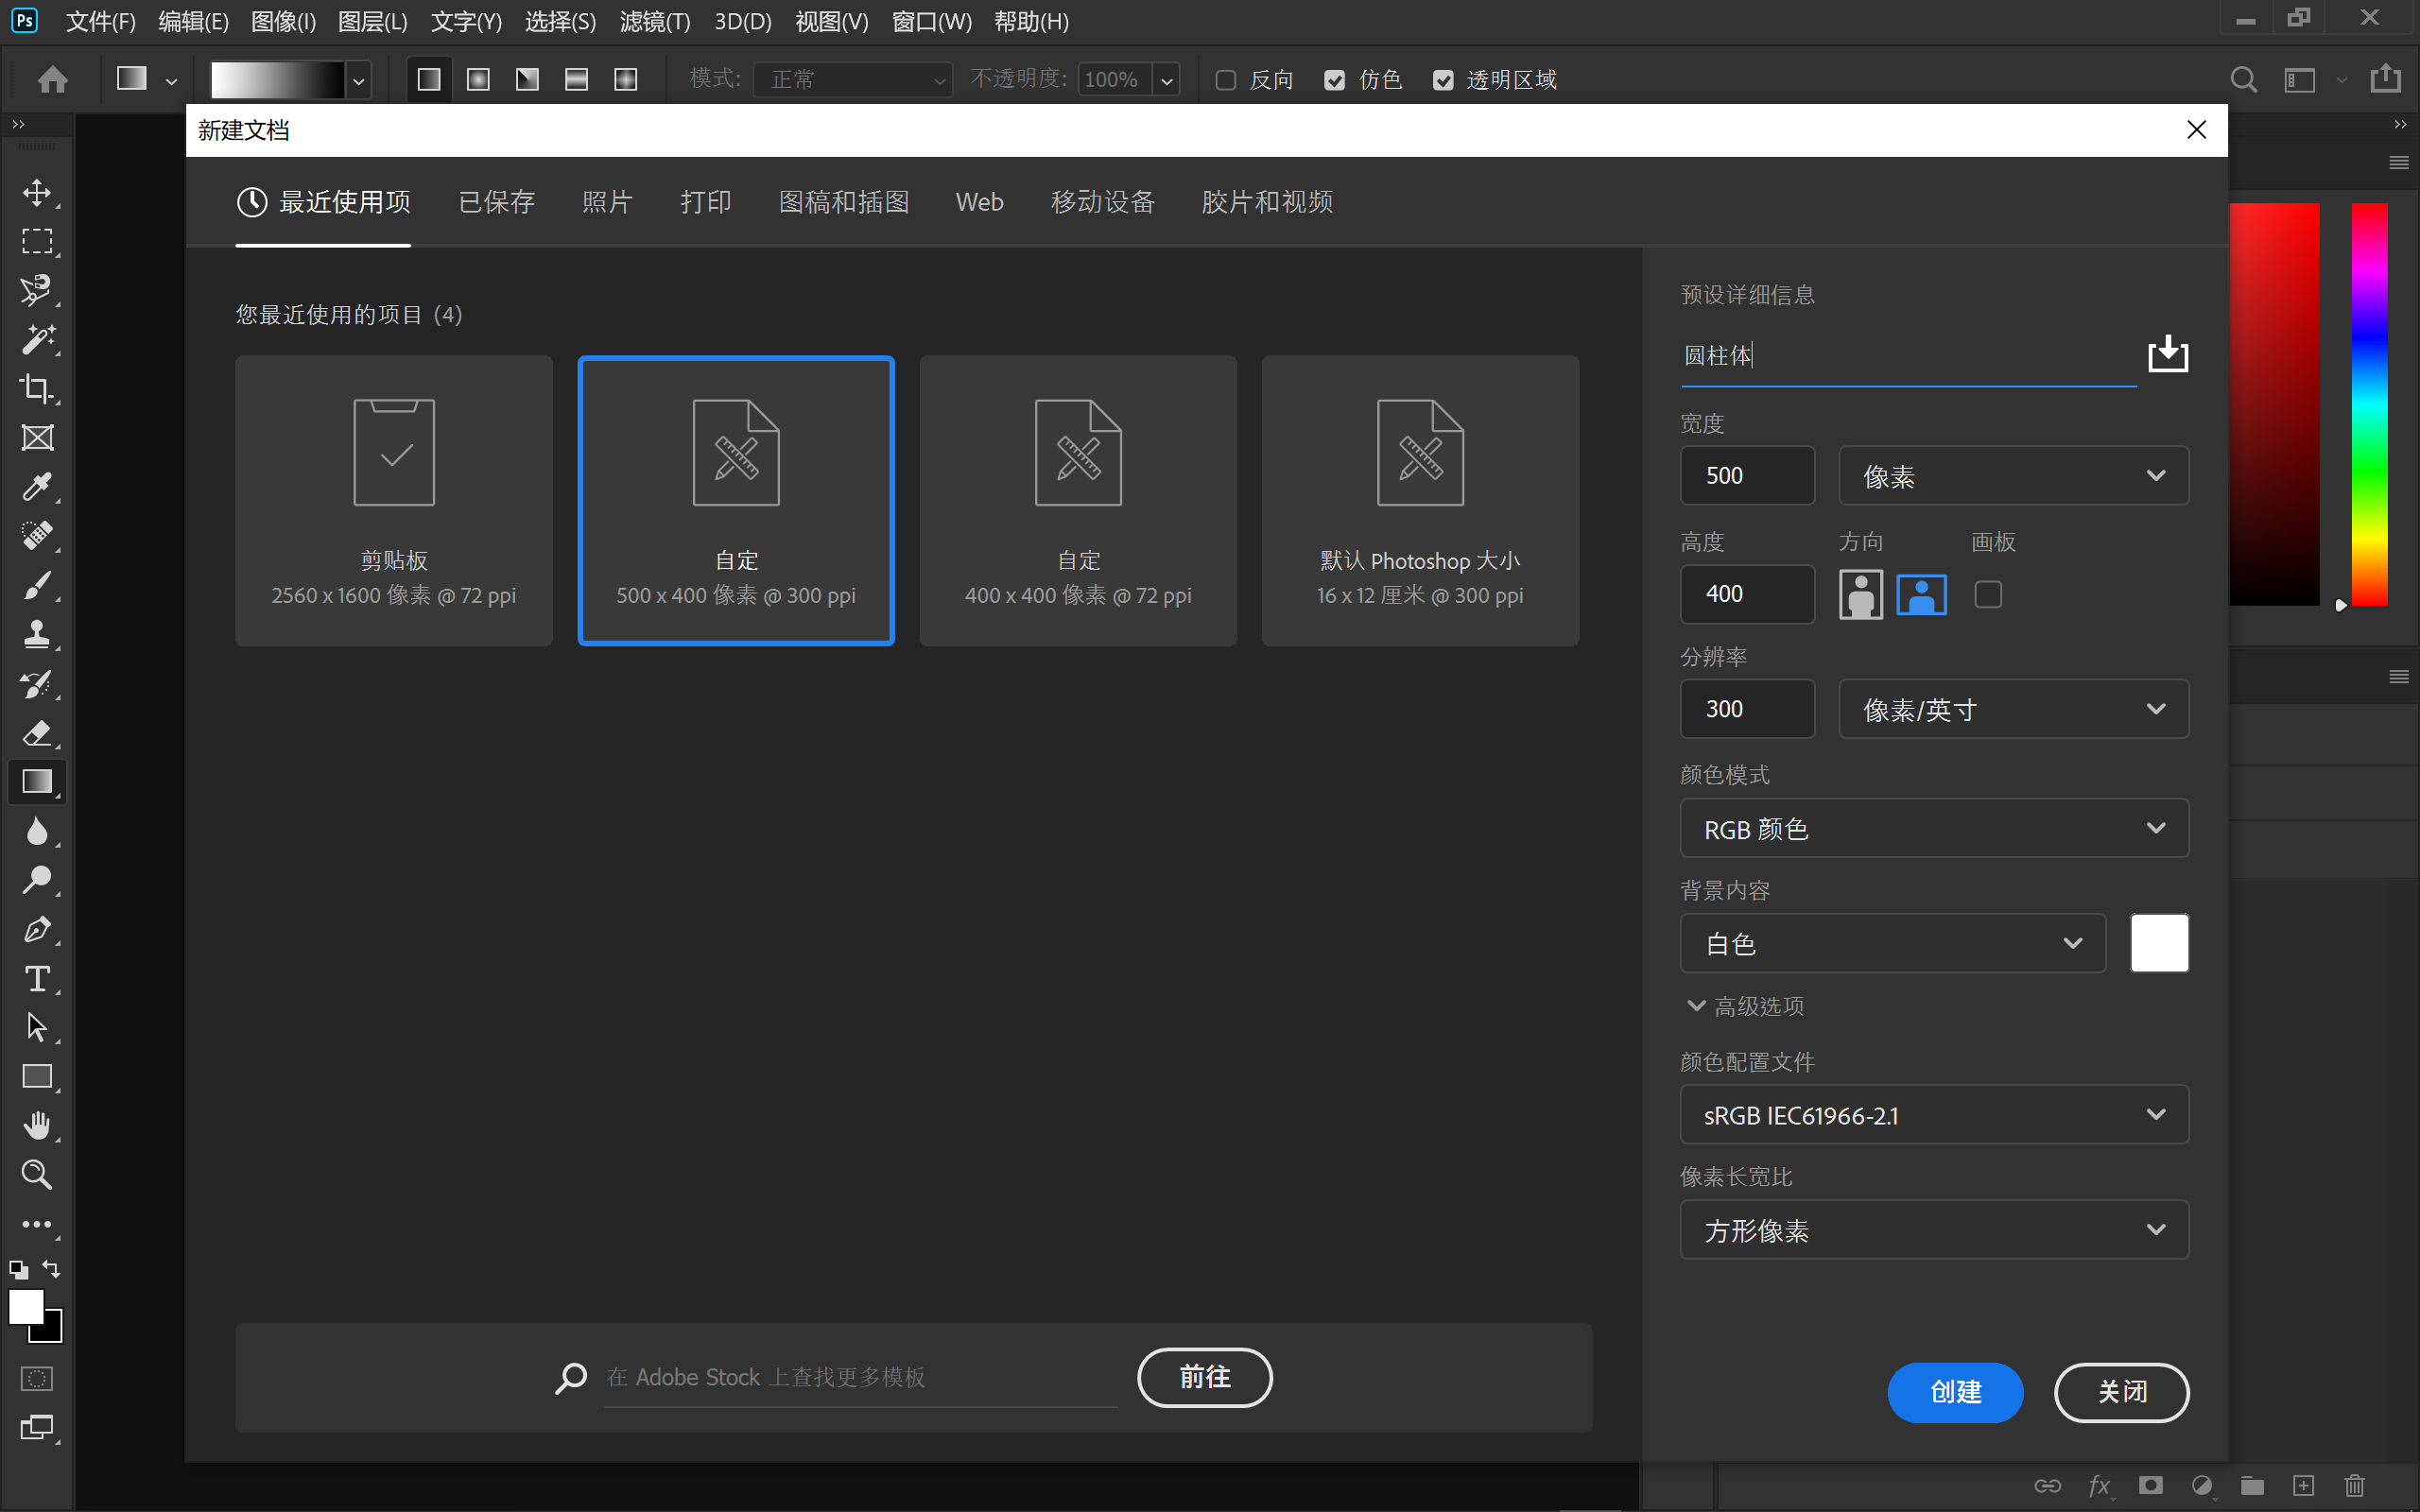Select the History Brush tool

point(37,684)
